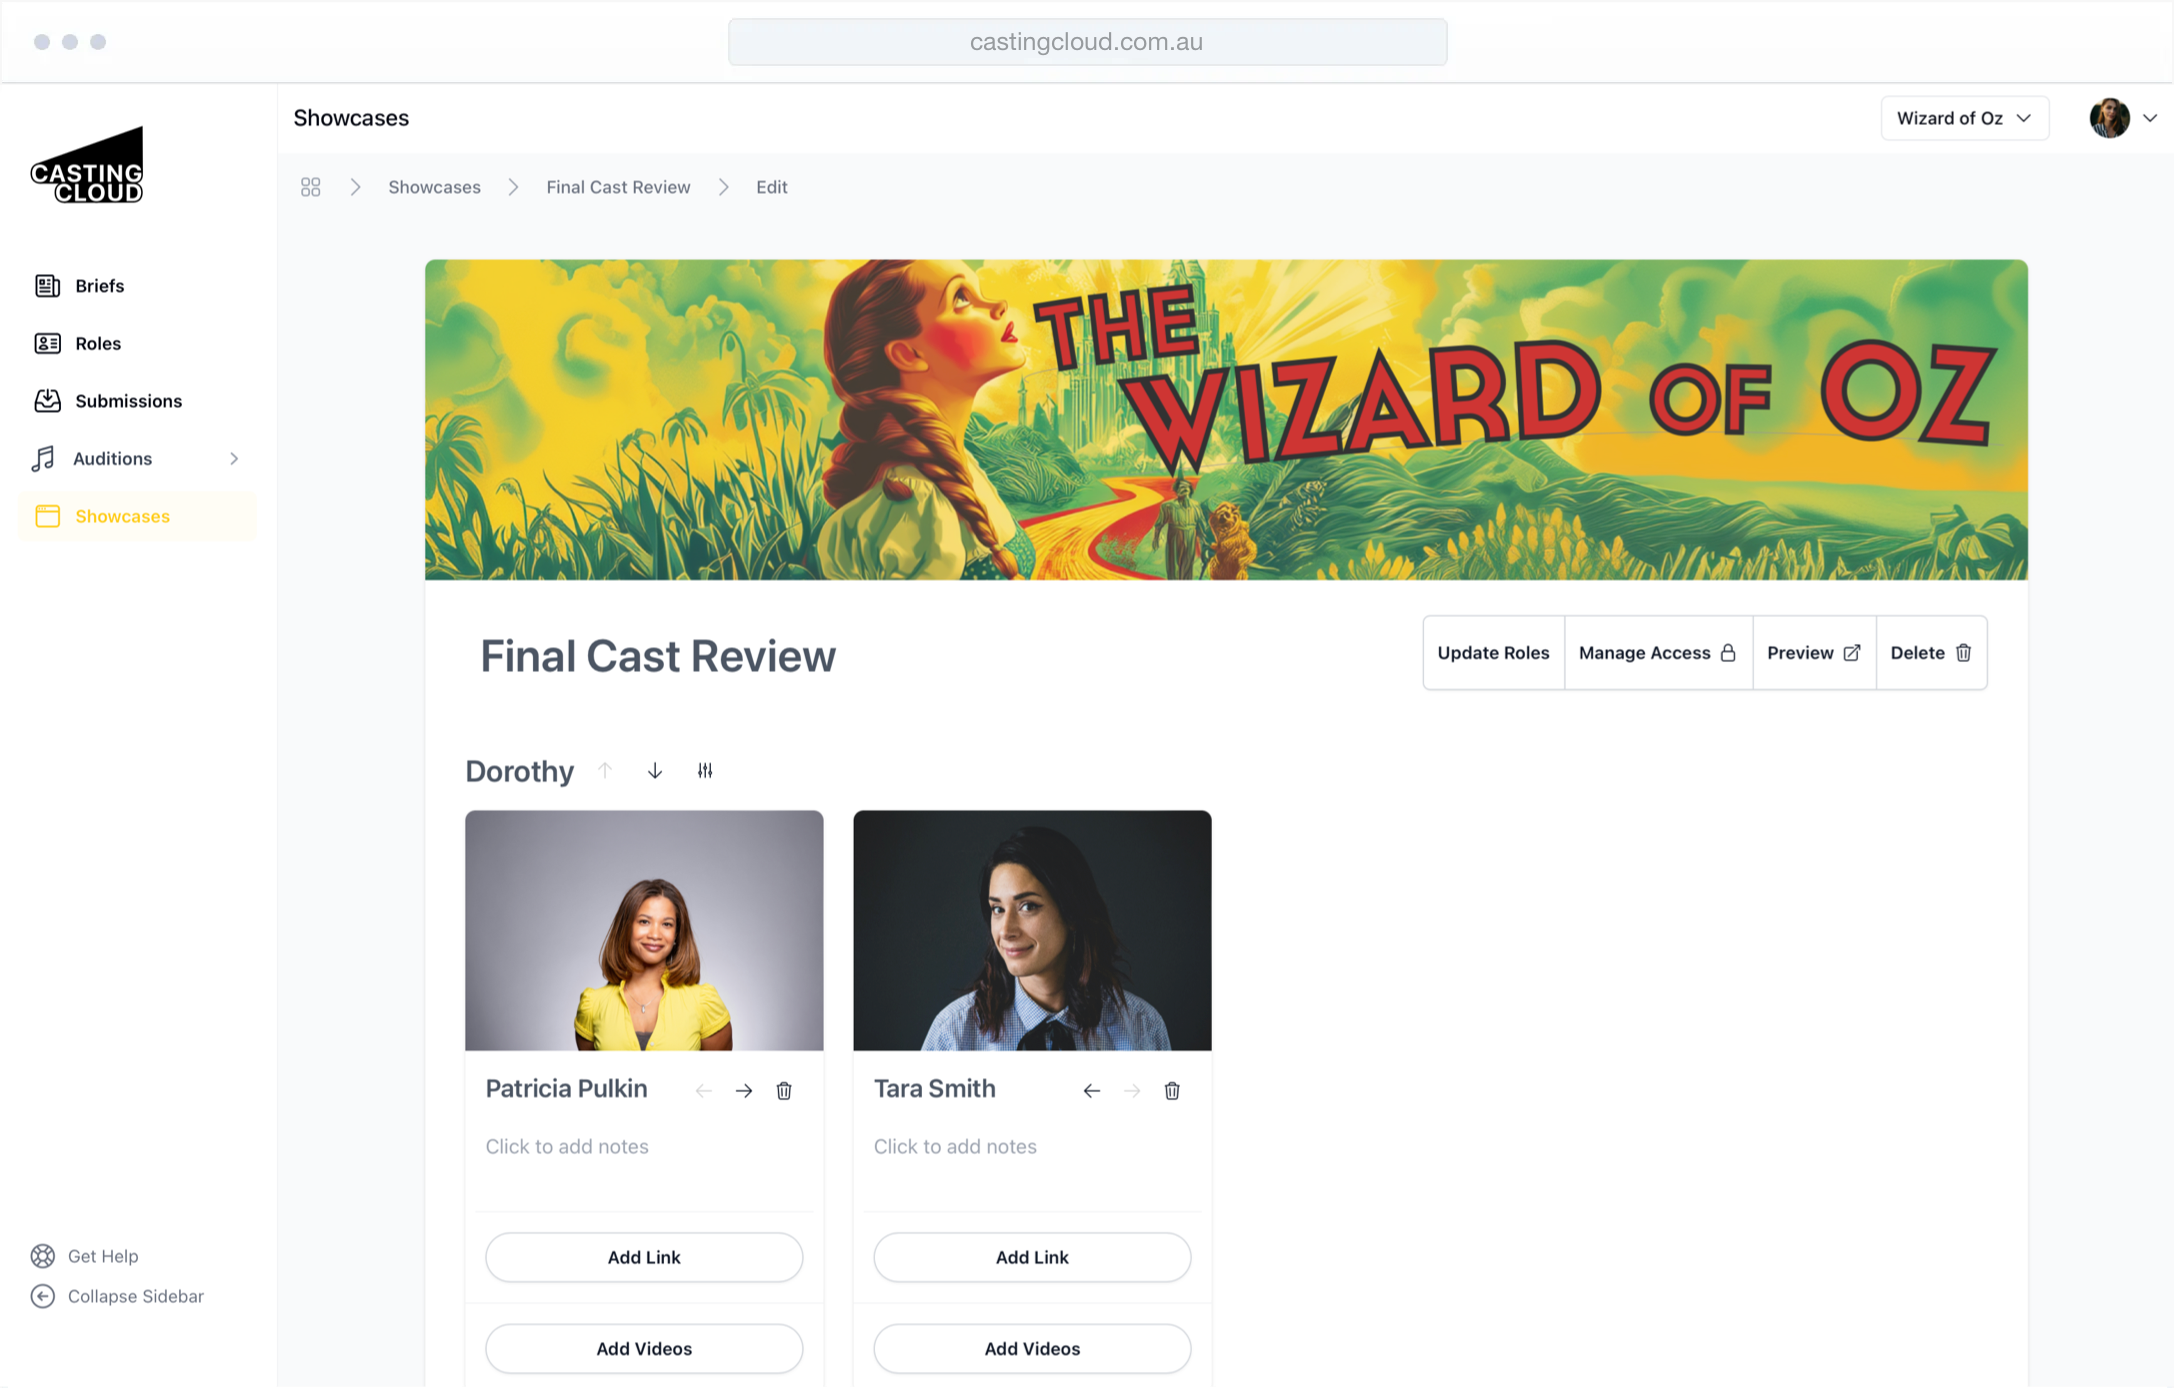Image resolution: width=2174 pixels, height=1388 pixels.
Task: Open Get Help lifebuoy link
Action: coord(85,1256)
